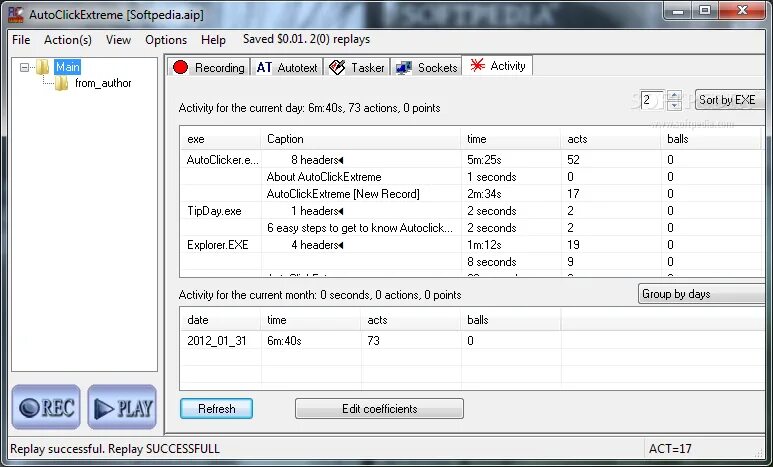773x467 pixels.
Task: Start recording with the REC button
Action: (46, 407)
